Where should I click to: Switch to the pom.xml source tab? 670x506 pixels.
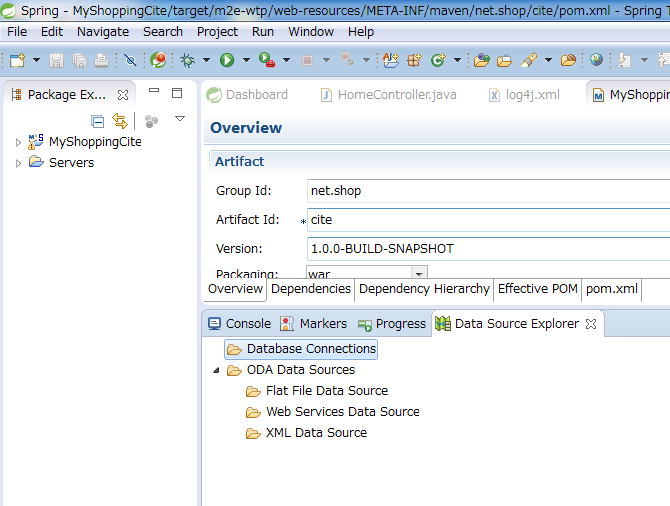click(611, 289)
